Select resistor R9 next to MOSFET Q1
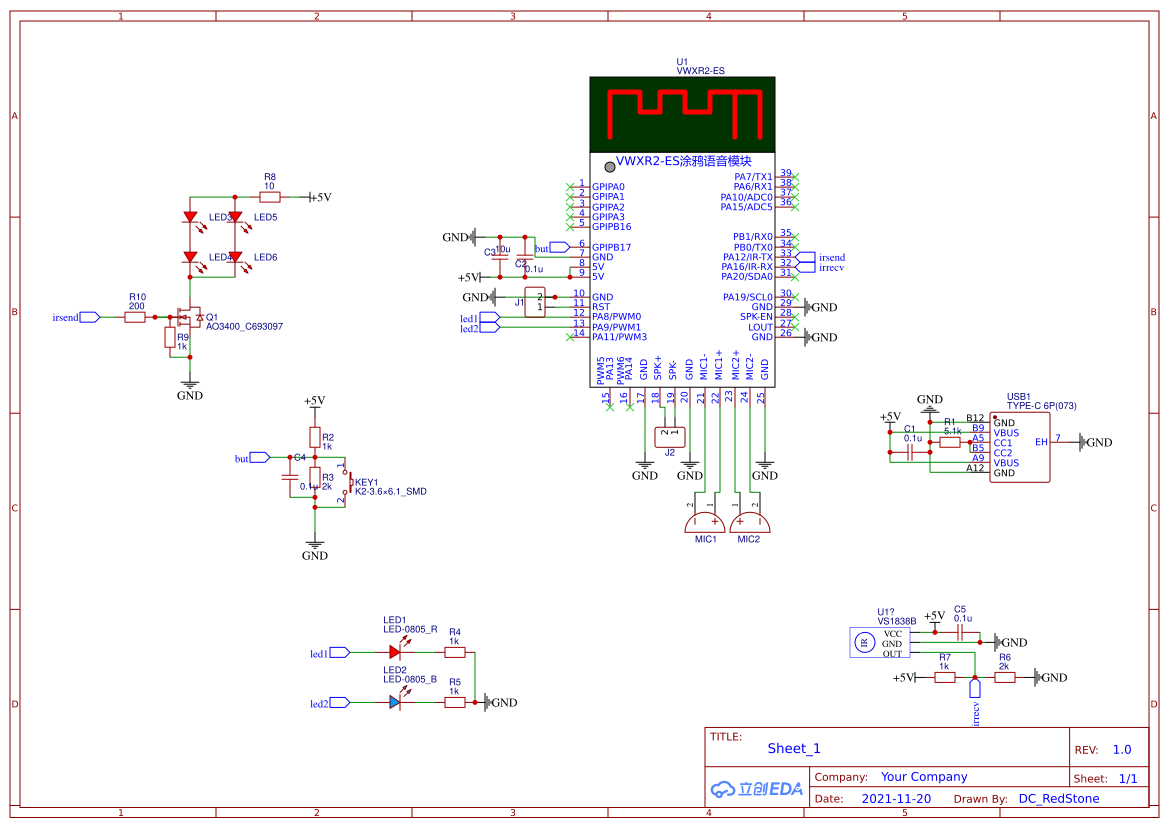Screen dimensions: 1169x828 [170, 338]
